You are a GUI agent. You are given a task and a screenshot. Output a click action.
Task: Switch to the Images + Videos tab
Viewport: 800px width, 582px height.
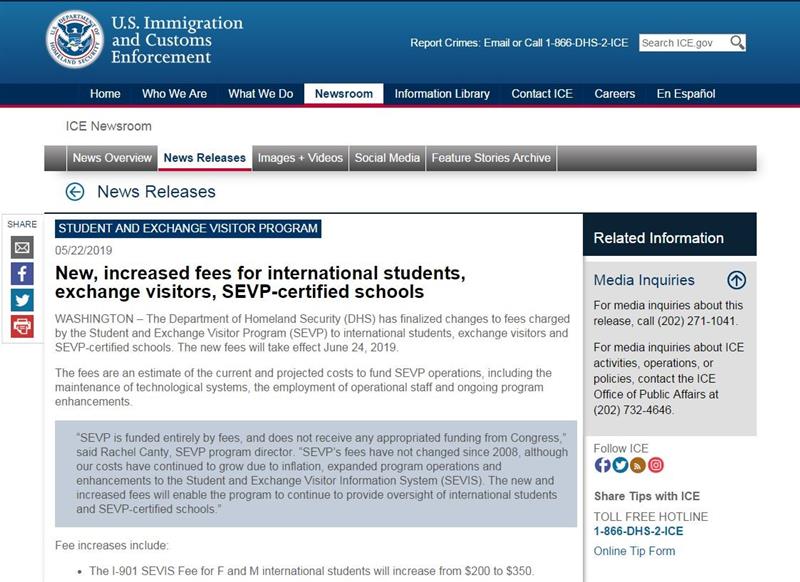click(x=300, y=158)
